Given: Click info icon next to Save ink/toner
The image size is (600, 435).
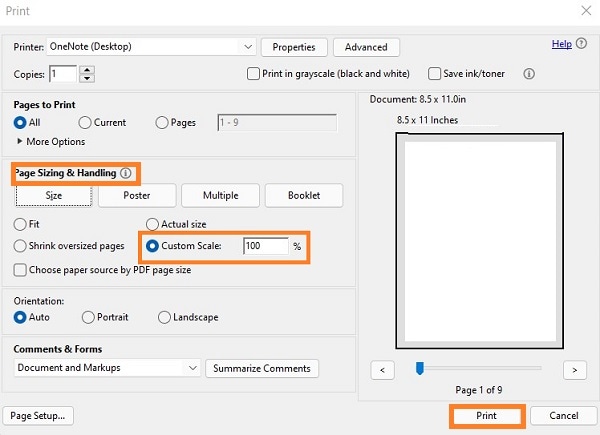Looking at the screenshot, I should (529, 73).
